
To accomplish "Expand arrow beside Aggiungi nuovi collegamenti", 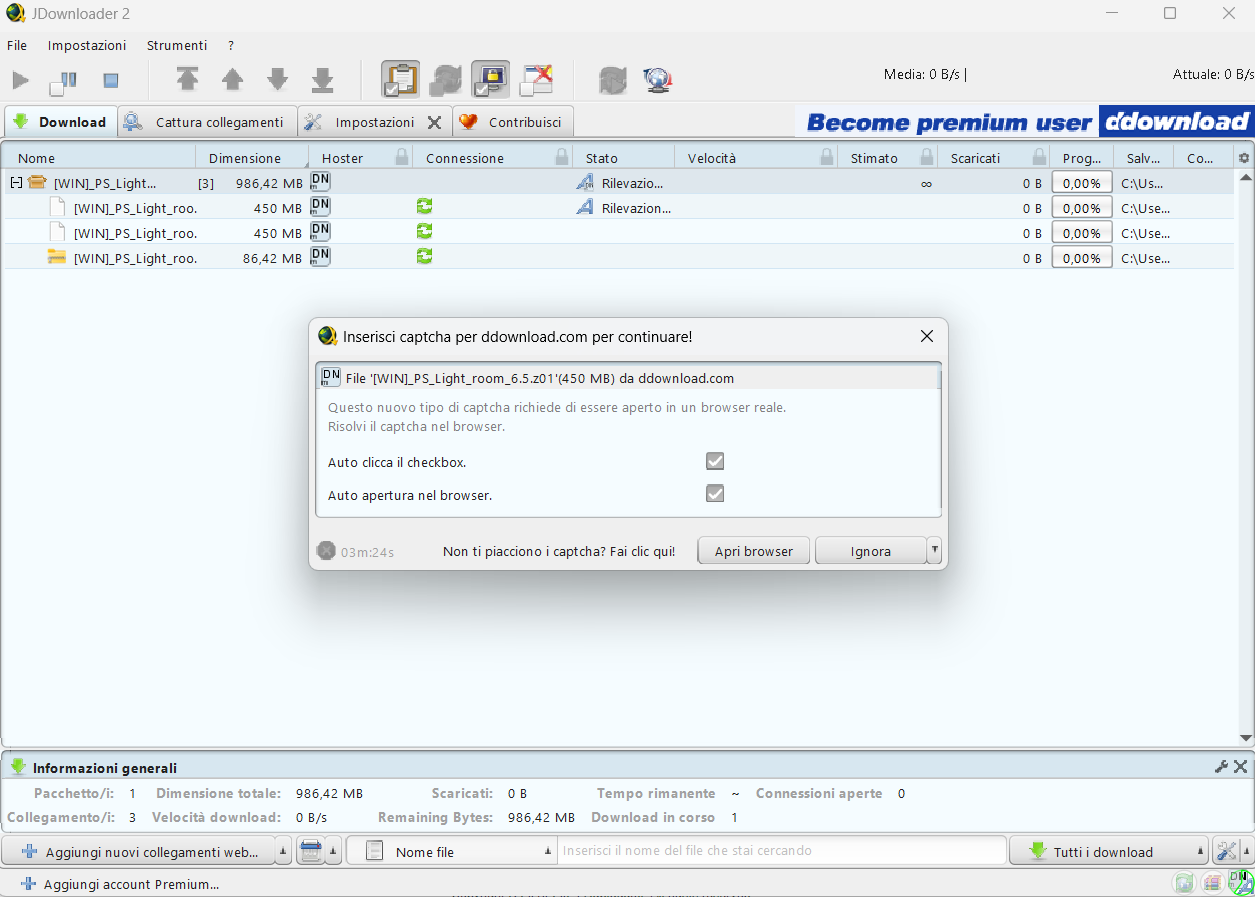I will (x=284, y=852).
